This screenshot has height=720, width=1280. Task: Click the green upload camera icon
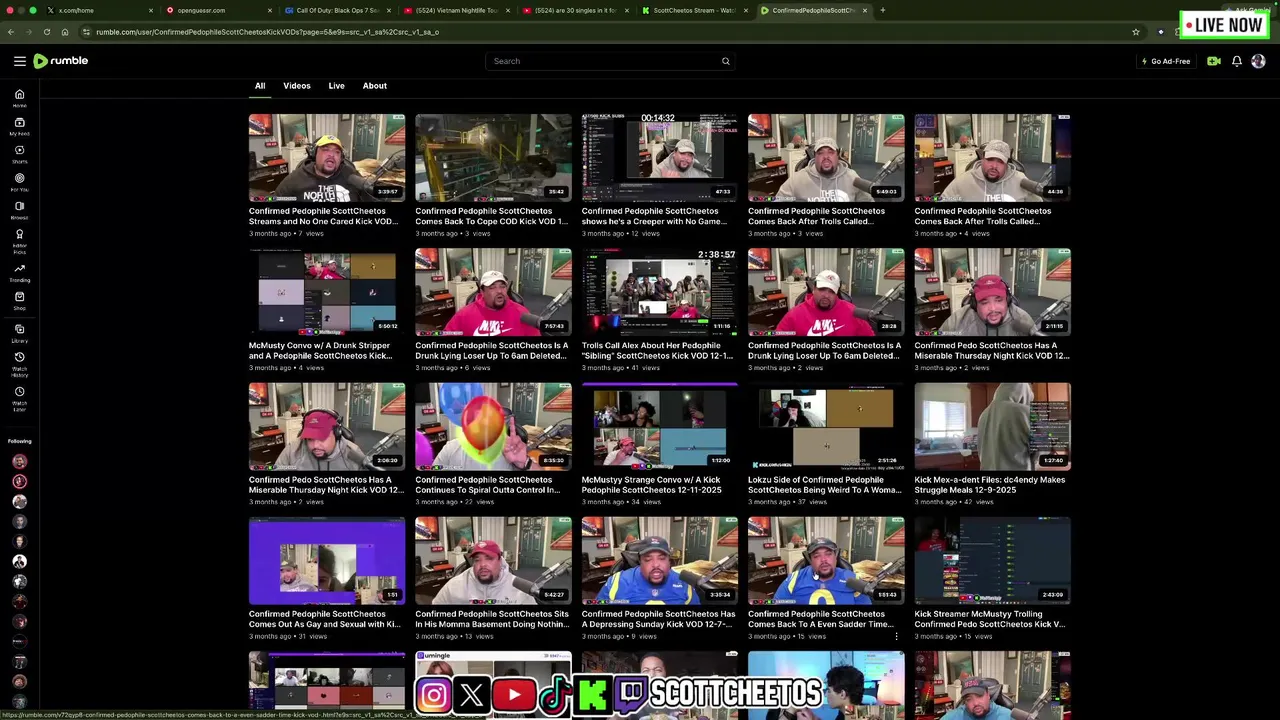(1213, 61)
